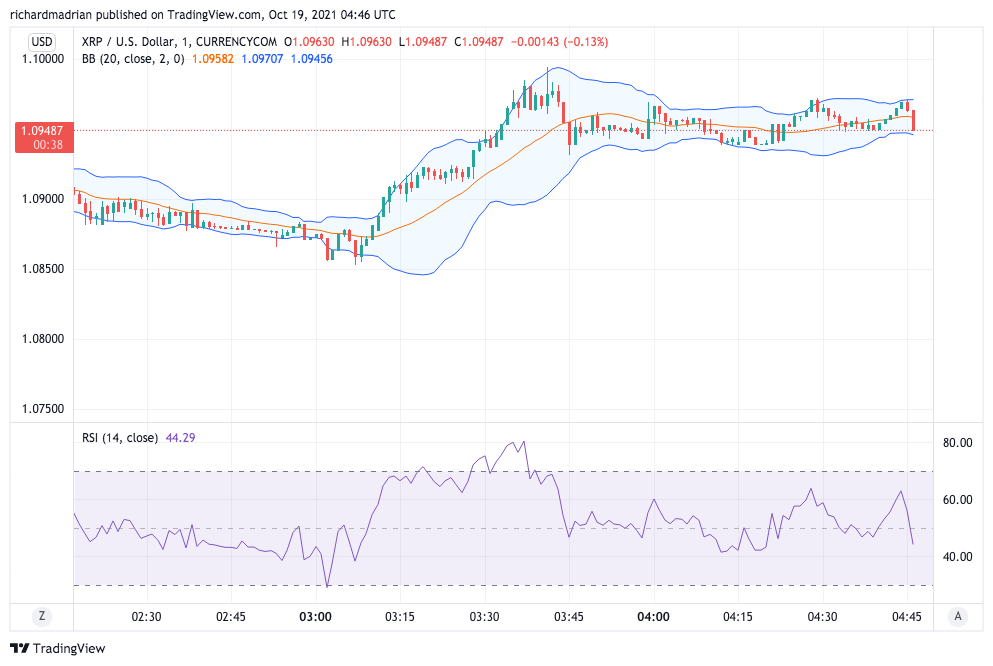
Task: Click the 04:00 time axis label
Action: coord(653,617)
